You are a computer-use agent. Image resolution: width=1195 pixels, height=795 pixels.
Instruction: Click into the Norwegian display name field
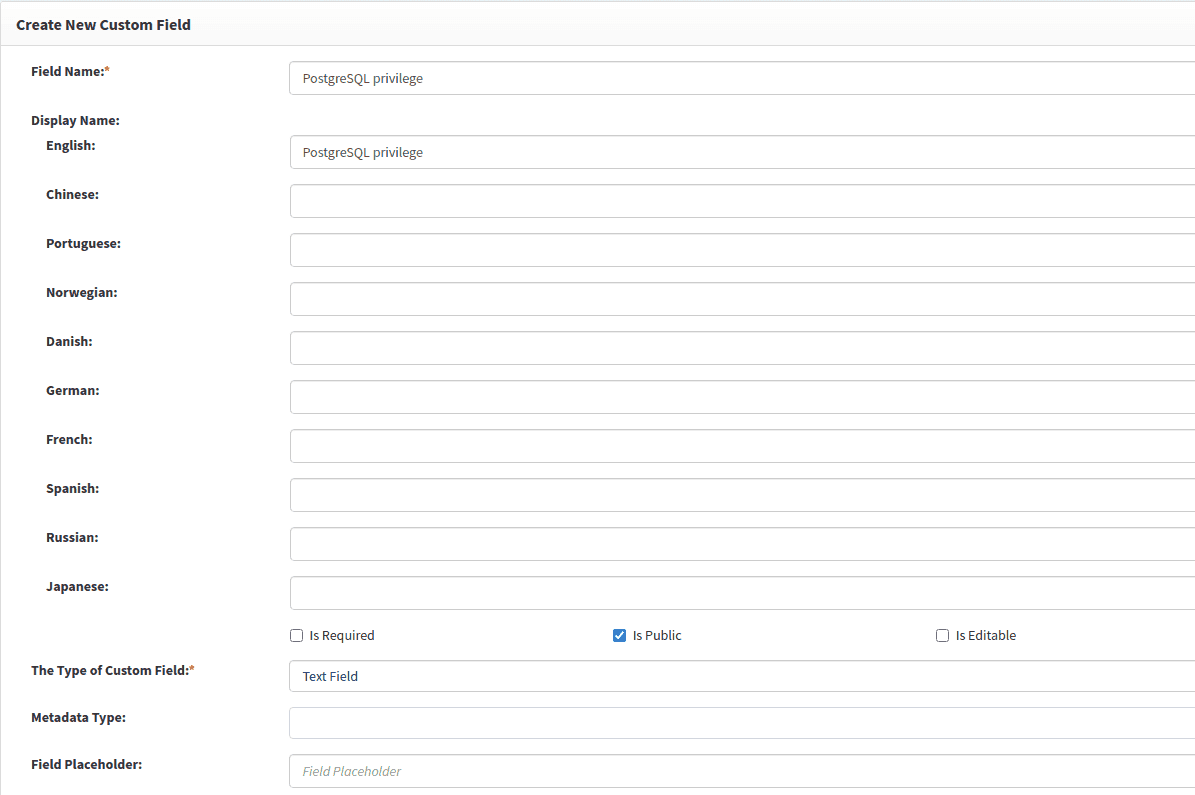click(740, 299)
